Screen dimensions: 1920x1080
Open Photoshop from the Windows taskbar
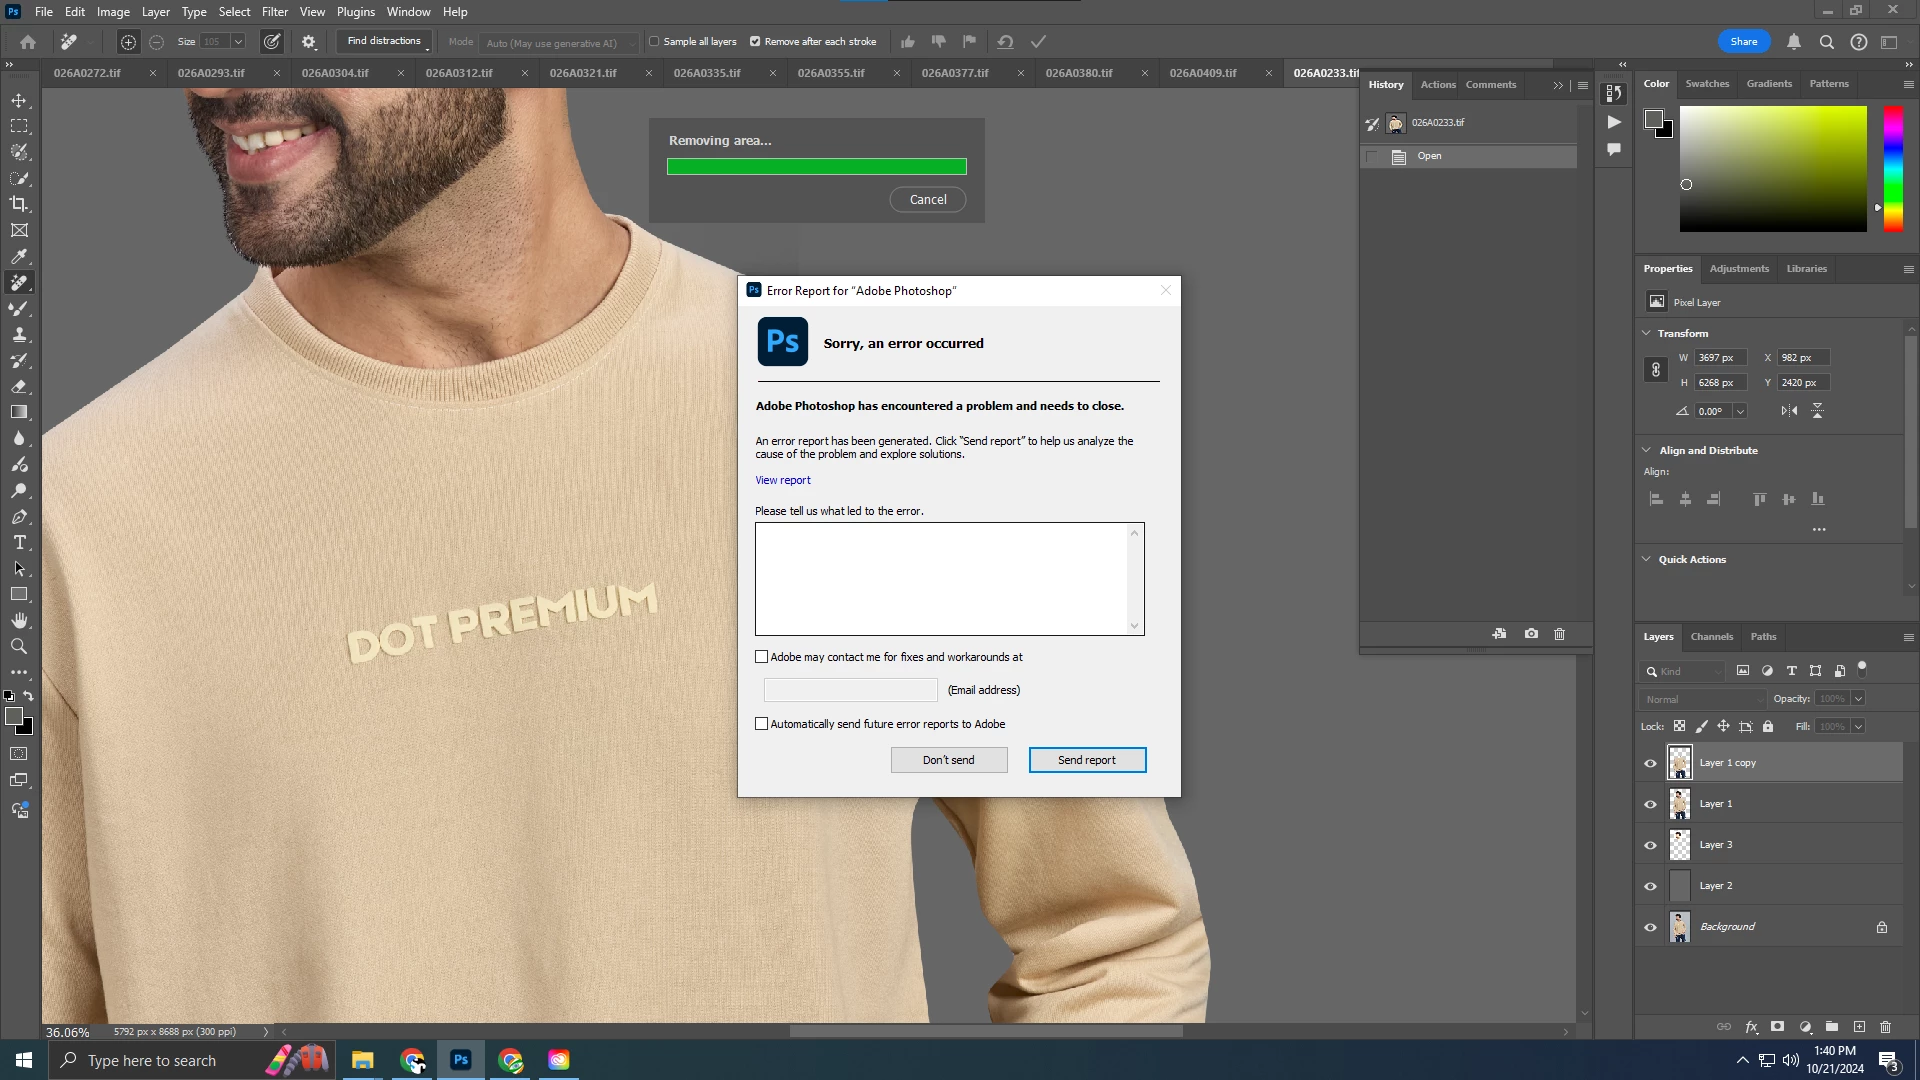click(461, 1060)
